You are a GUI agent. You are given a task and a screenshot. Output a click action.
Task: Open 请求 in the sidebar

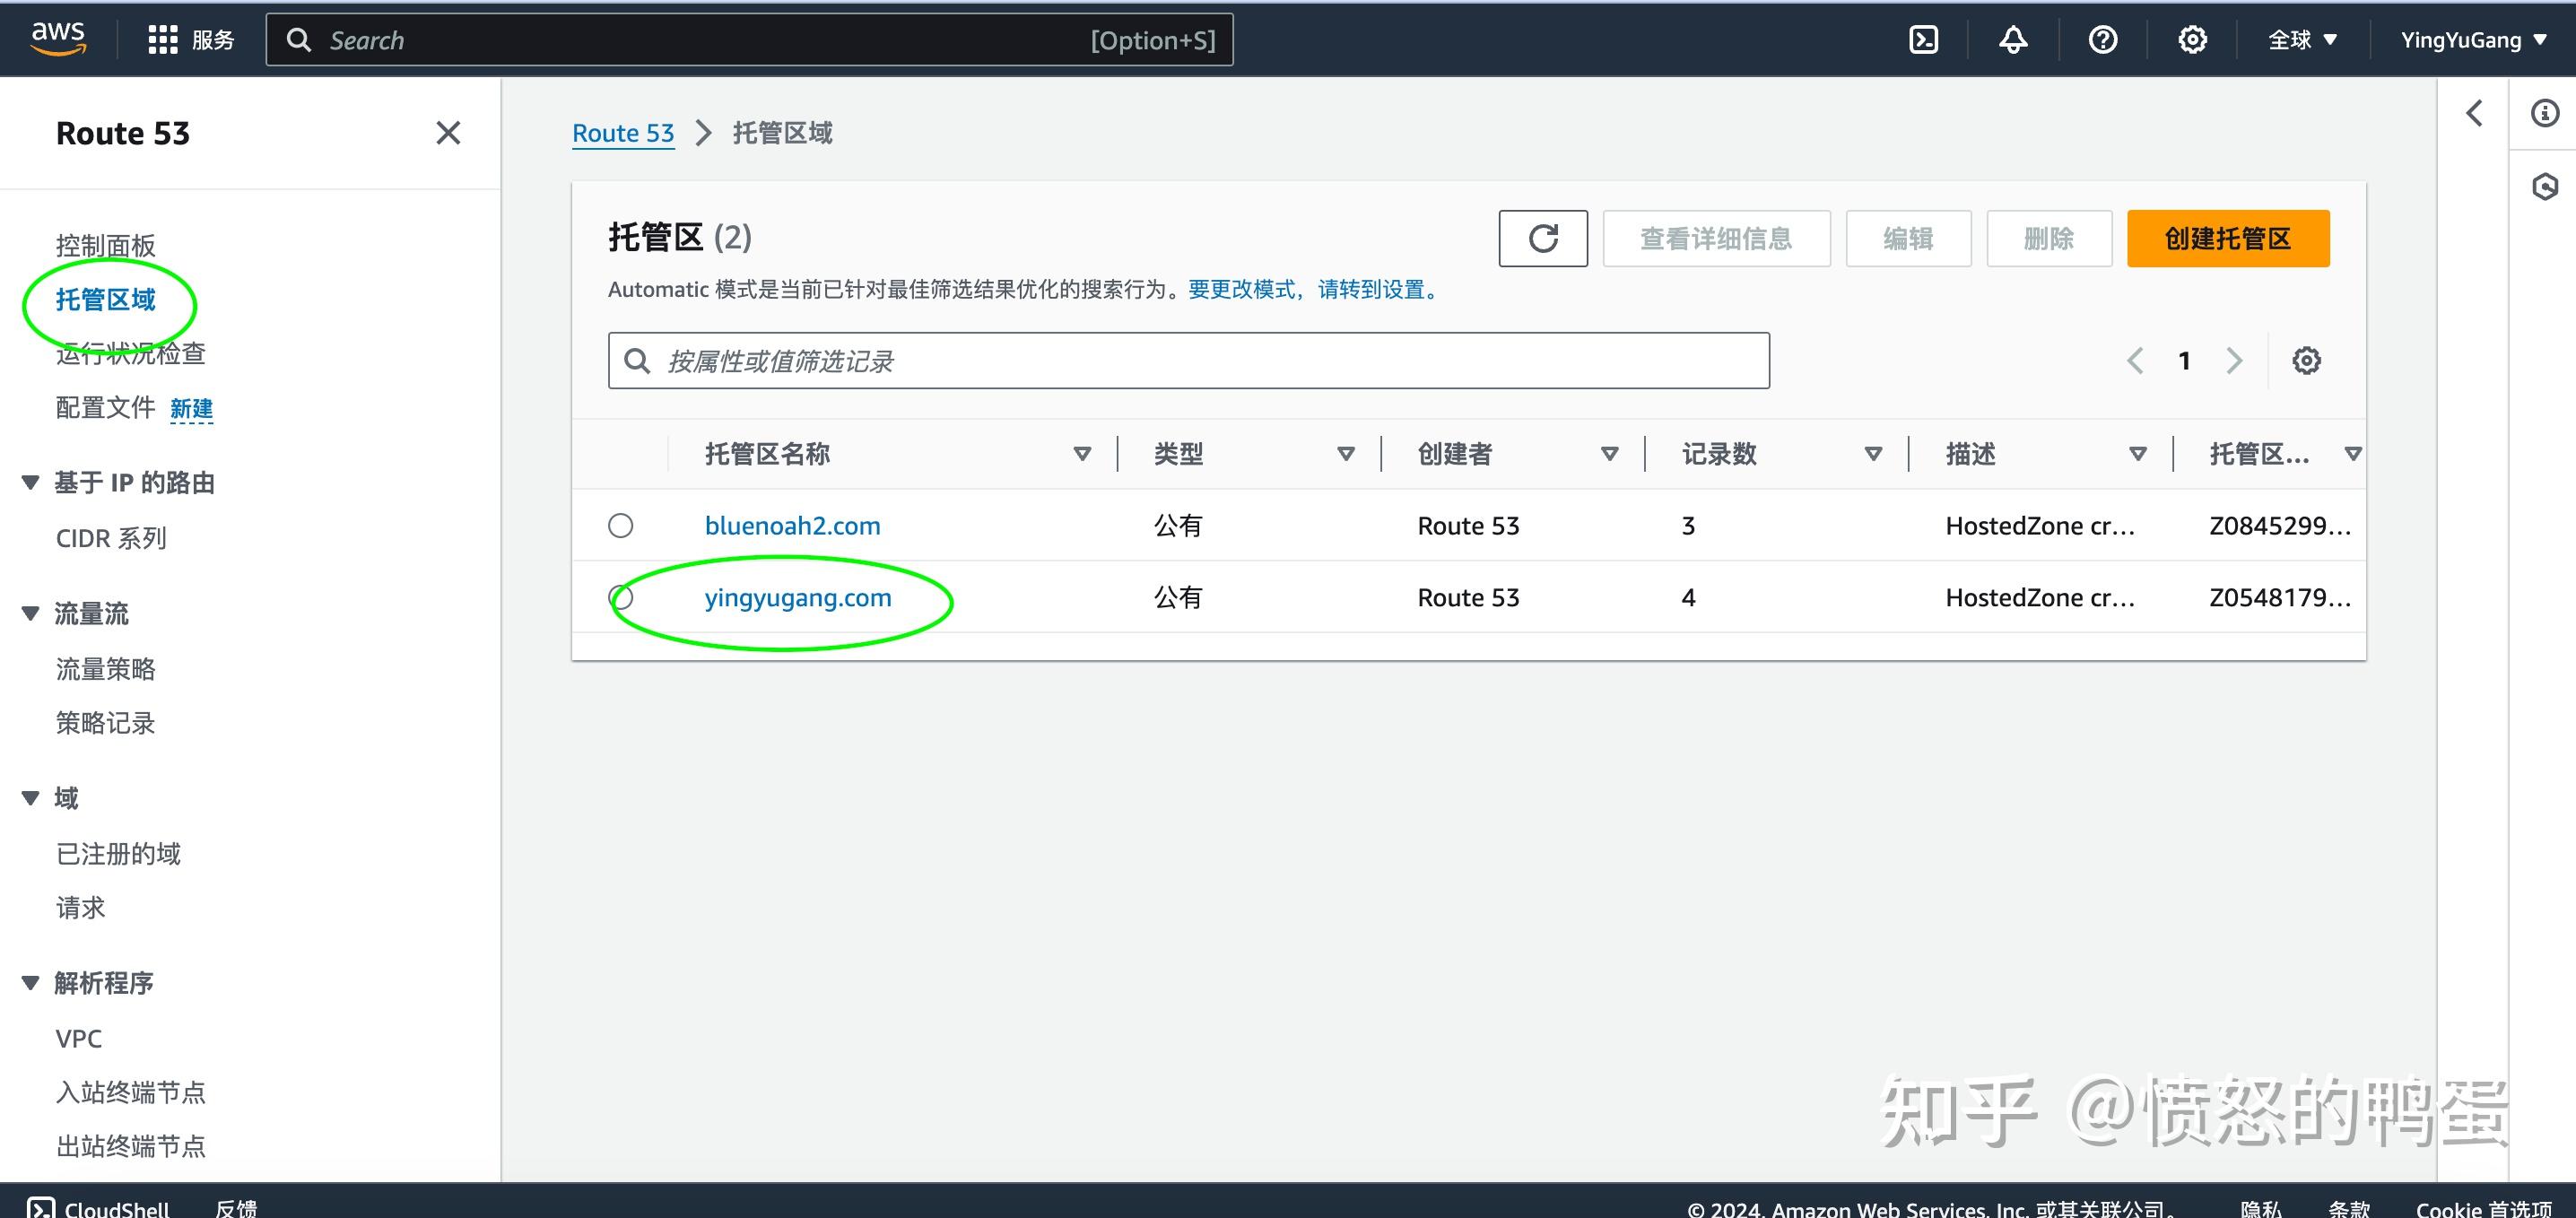(x=80, y=907)
